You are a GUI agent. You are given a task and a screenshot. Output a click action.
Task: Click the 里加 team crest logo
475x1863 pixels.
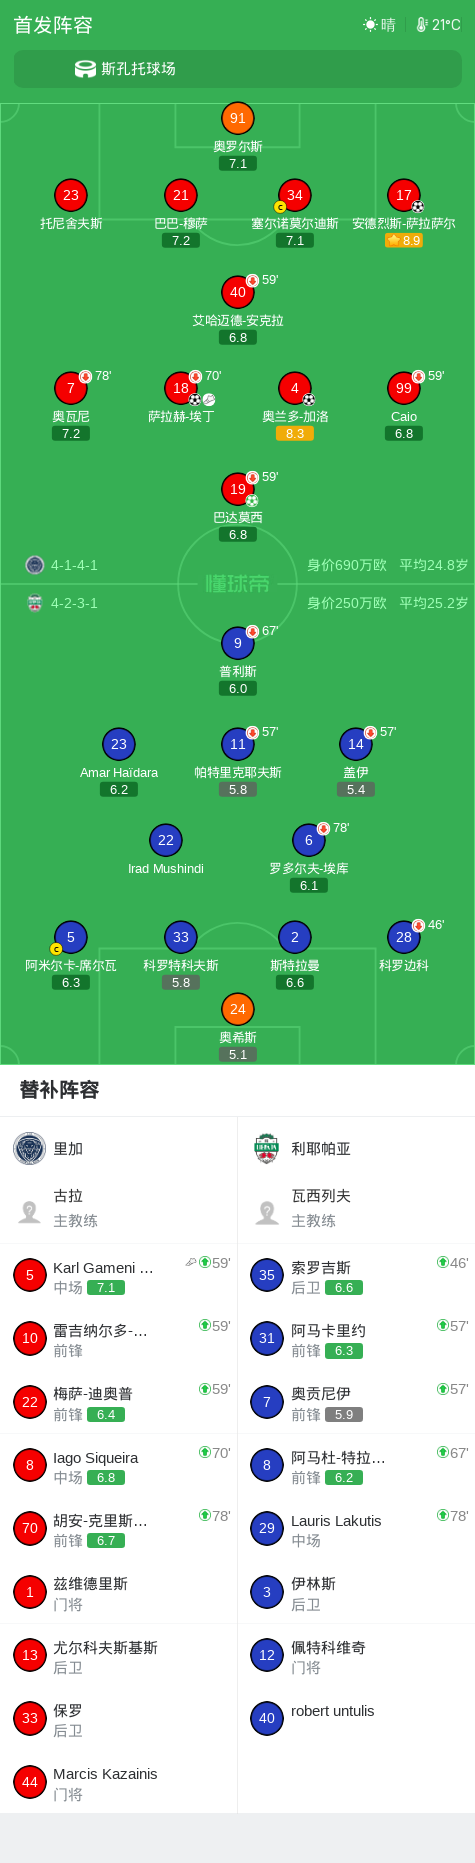tap(30, 1148)
